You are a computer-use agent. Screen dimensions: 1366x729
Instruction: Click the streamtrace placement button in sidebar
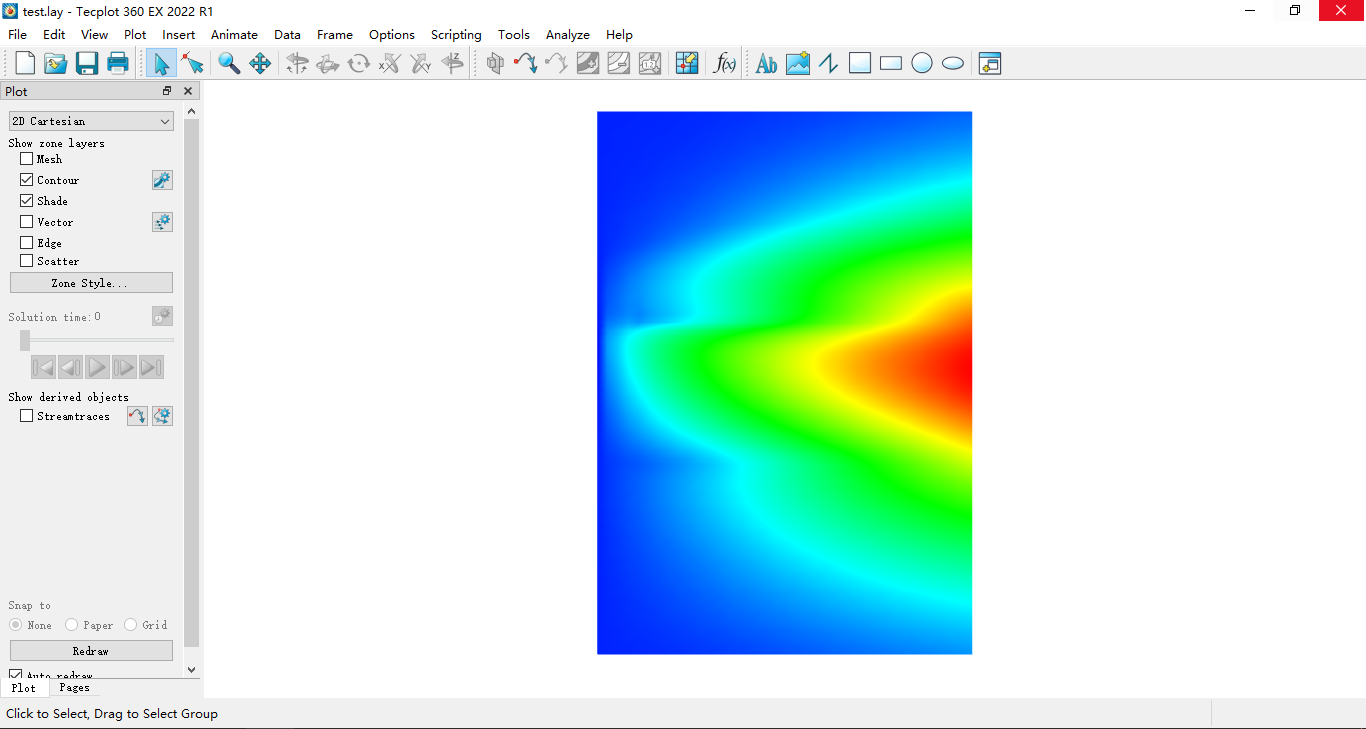pyautogui.click(x=137, y=416)
